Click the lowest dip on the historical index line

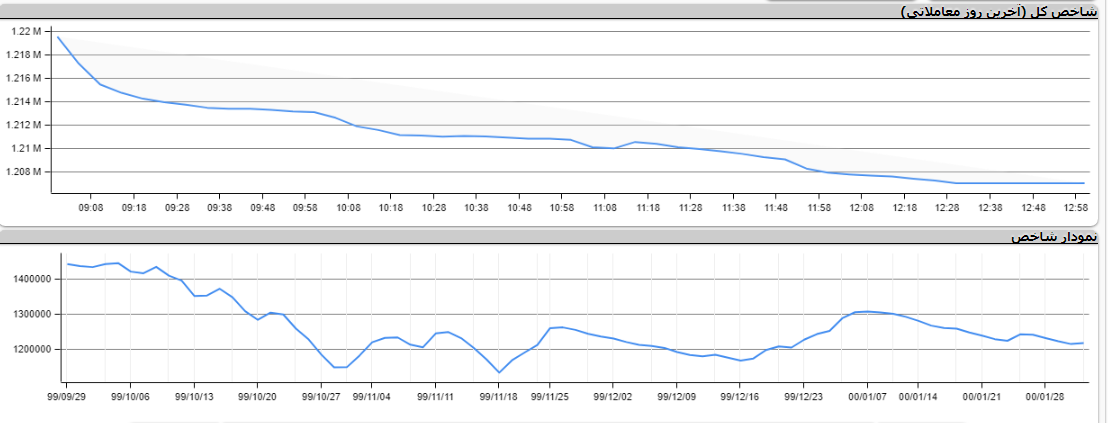pyautogui.click(x=499, y=372)
